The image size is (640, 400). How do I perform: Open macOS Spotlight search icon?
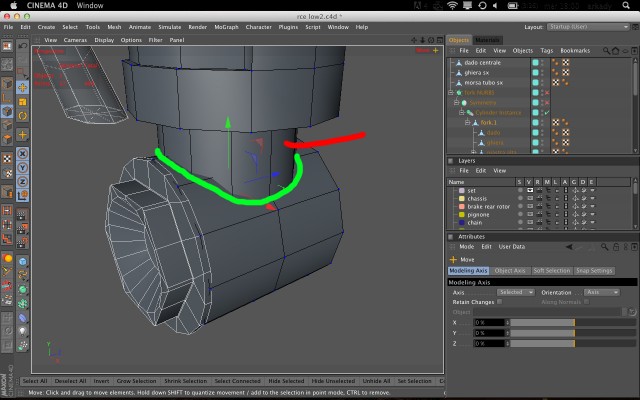tap(626, 5)
